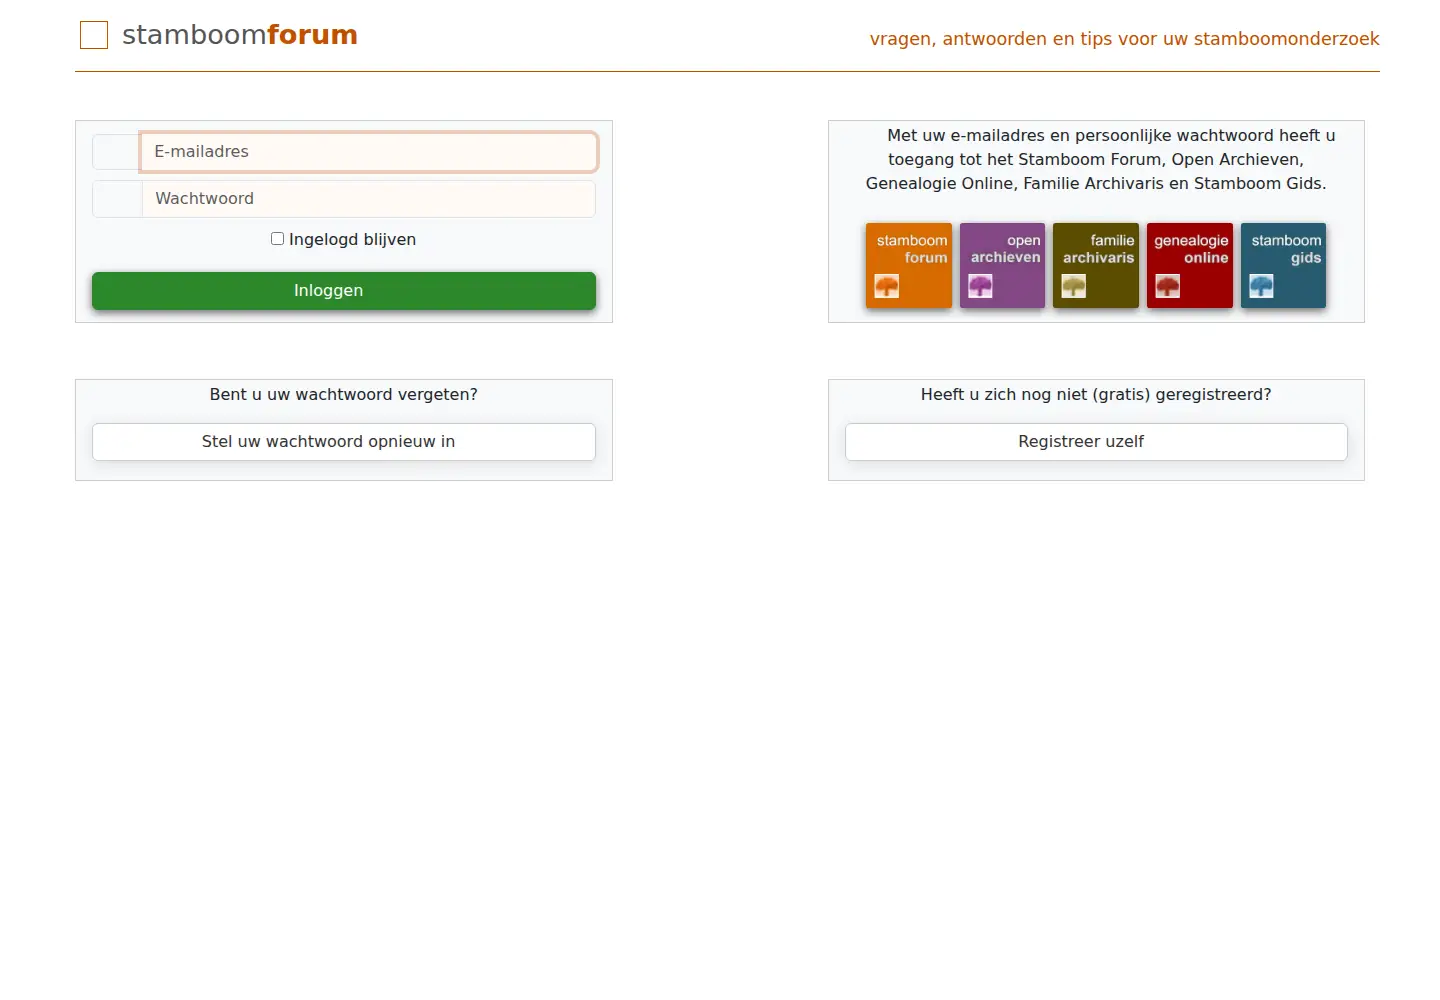The height and width of the screenshot is (1000, 1440).
Task: Open the stamboom forum tile
Action: (x=909, y=265)
